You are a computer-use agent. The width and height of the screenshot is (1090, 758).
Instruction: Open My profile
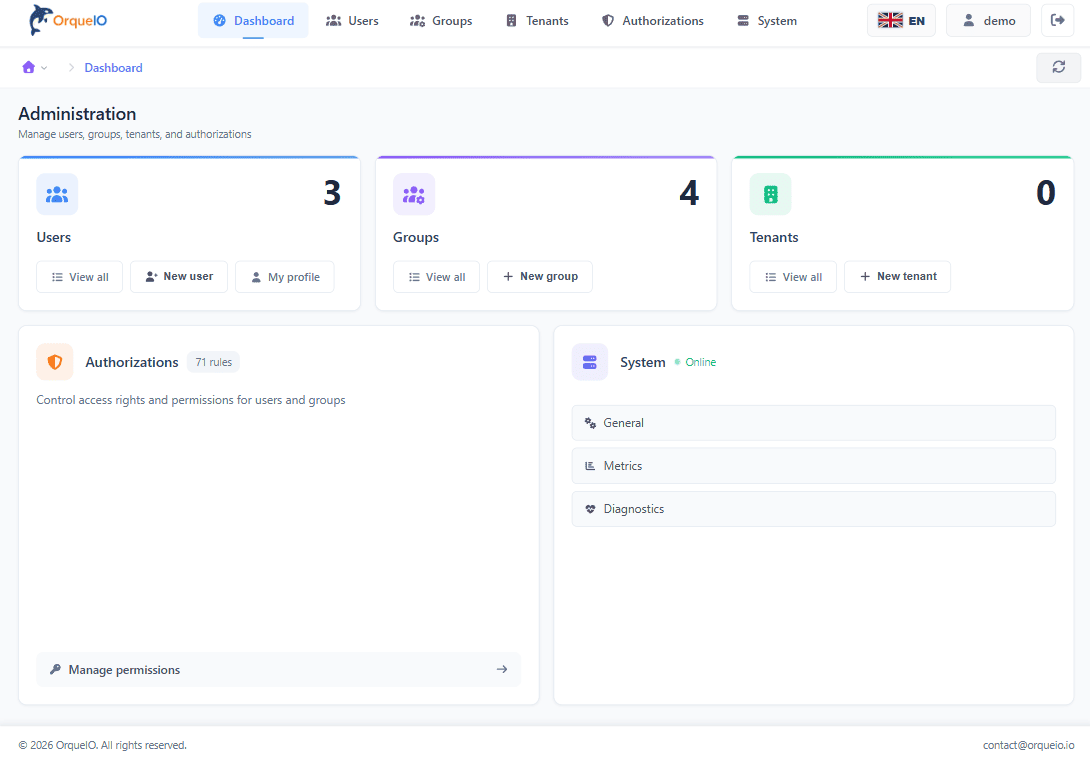point(284,277)
